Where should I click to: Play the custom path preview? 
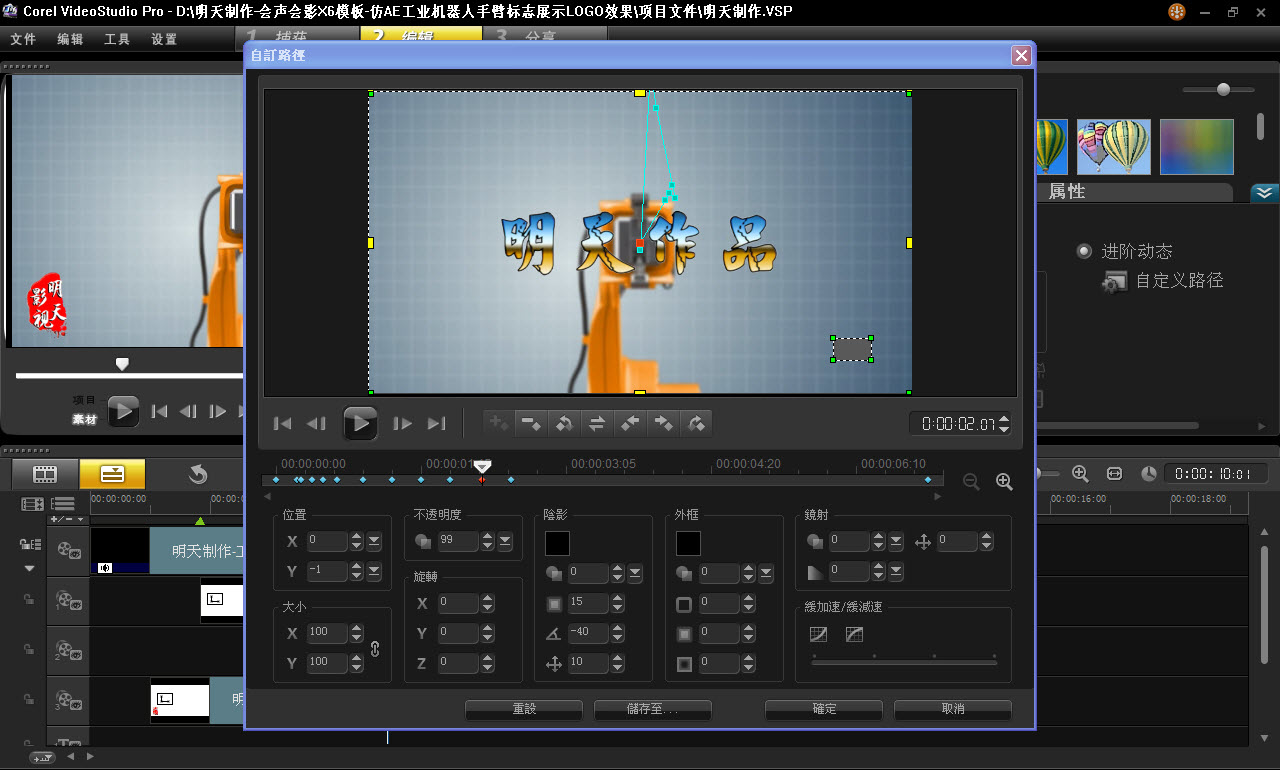pos(360,423)
